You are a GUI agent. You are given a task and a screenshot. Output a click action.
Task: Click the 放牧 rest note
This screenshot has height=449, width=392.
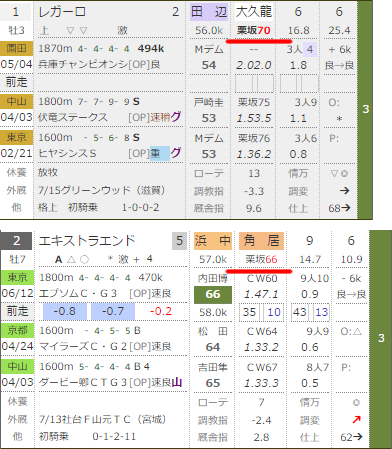pyautogui.click(x=48, y=172)
